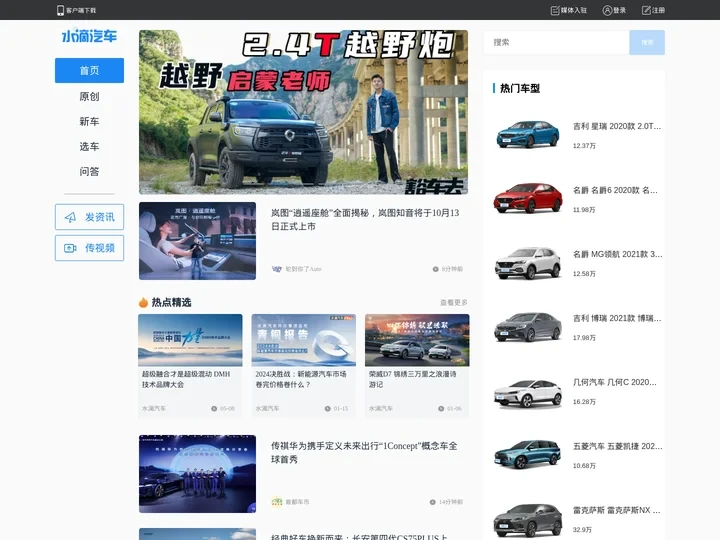Open 几何汽车 几何C 2020 model link
The height and width of the screenshot is (540, 720).
click(x=615, y=382)
